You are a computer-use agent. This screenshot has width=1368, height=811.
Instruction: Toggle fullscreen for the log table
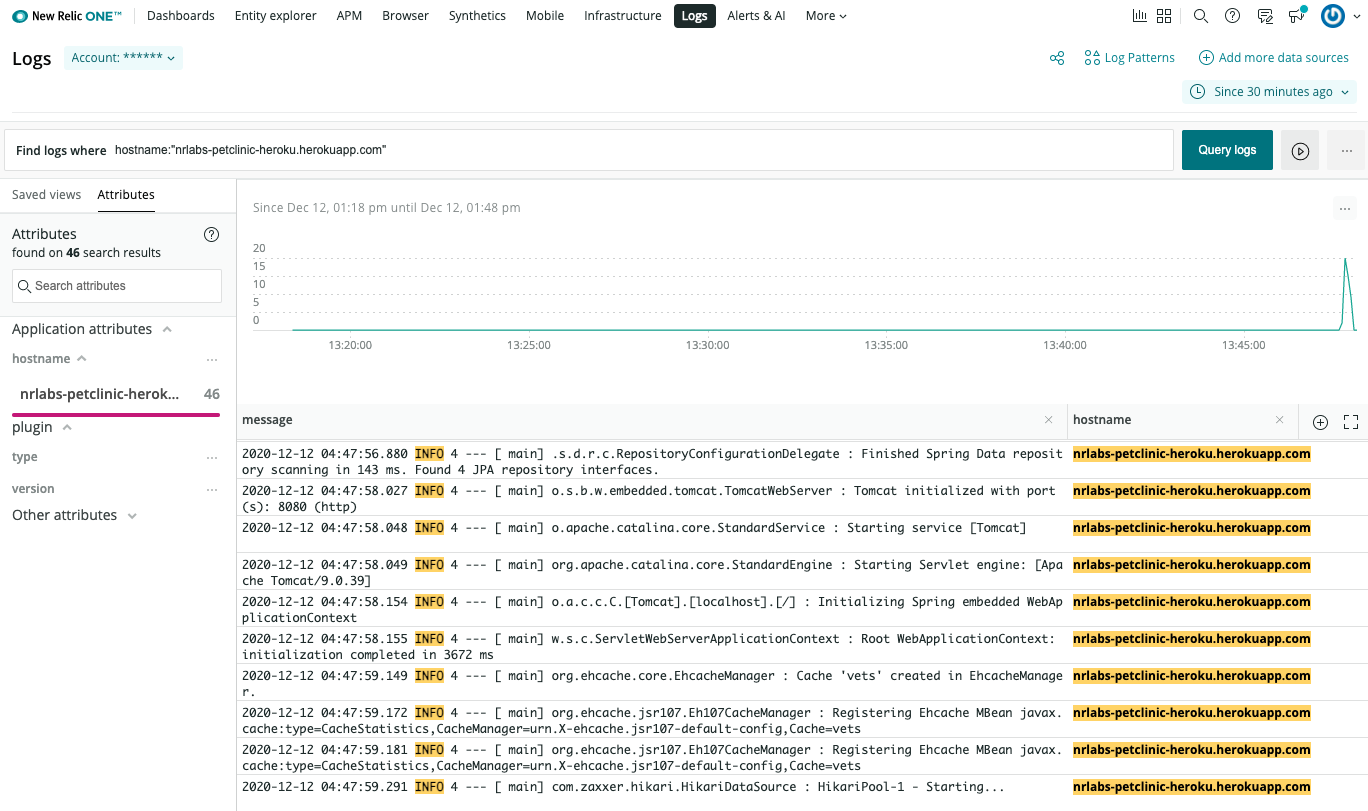(x=1351, y=422)
